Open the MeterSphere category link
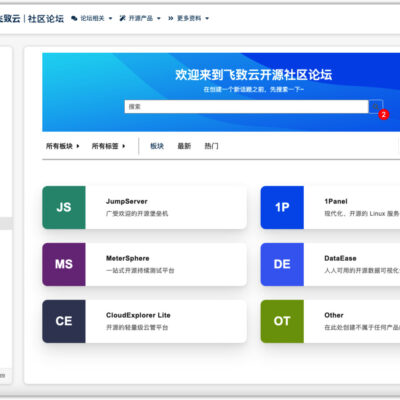The width and height of the screenshot is (400, 400). pos(128,258)
